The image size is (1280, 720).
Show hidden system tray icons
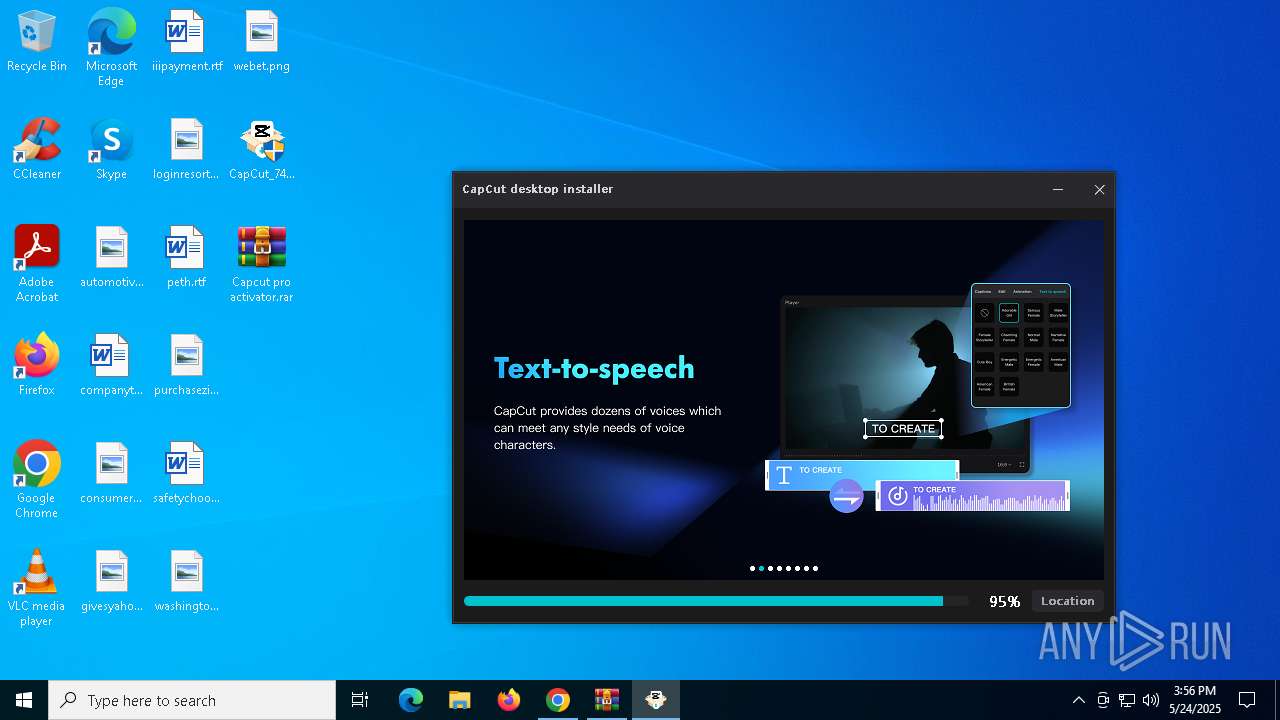coord(1078,700)
